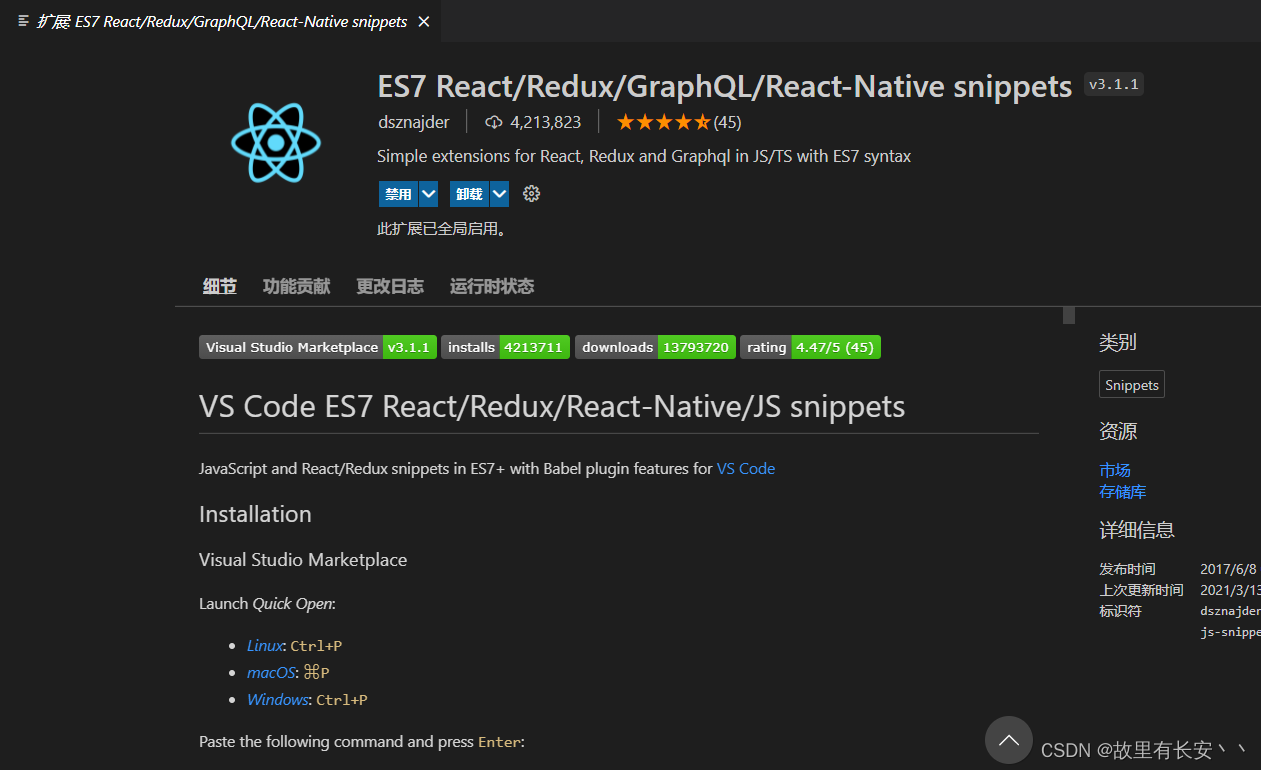The height and width of the screenshot is (770, 1261).
Task: Click the Visual Studio Marketplace v3.1.1 badge
Action: pos(318,347)
